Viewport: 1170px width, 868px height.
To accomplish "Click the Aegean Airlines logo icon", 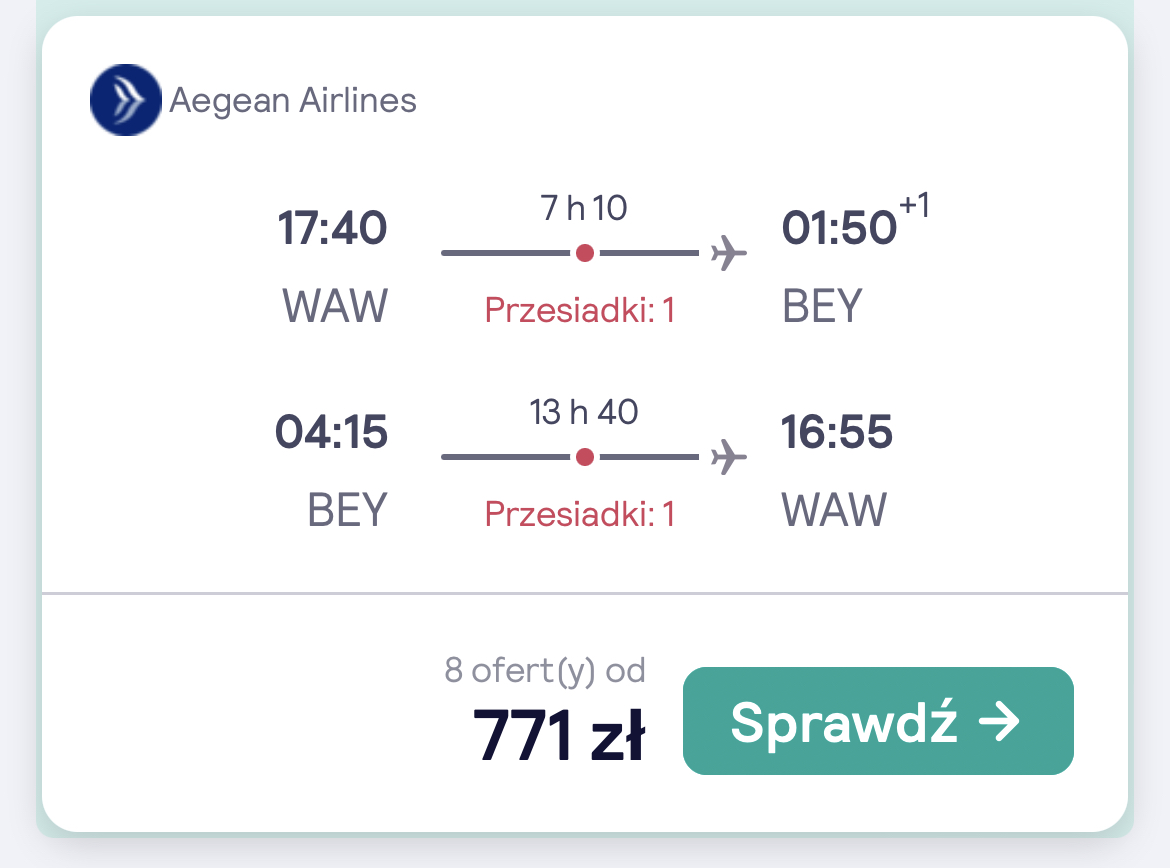I will 125,100.
